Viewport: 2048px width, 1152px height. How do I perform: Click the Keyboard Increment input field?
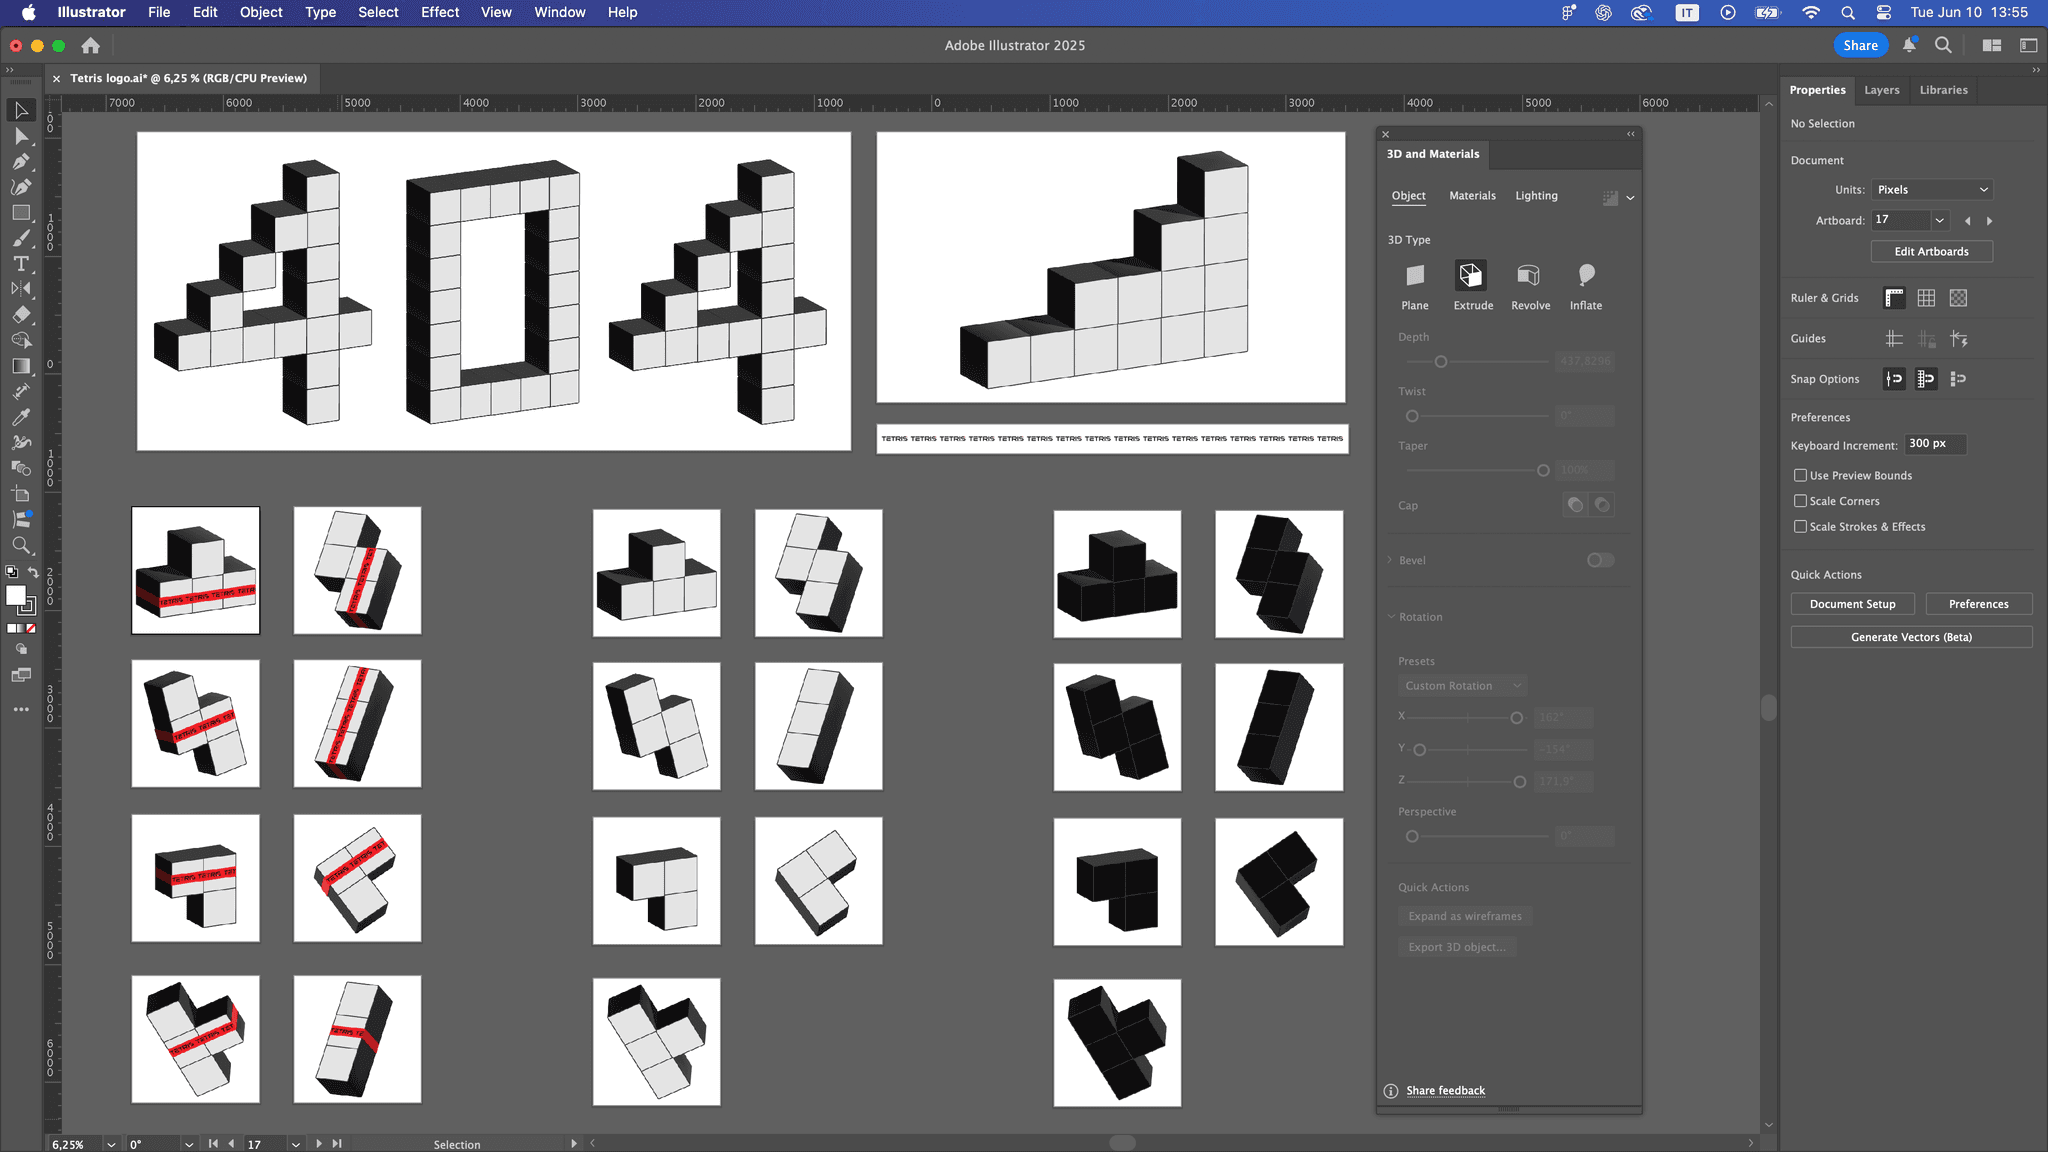pos(1934,444)
